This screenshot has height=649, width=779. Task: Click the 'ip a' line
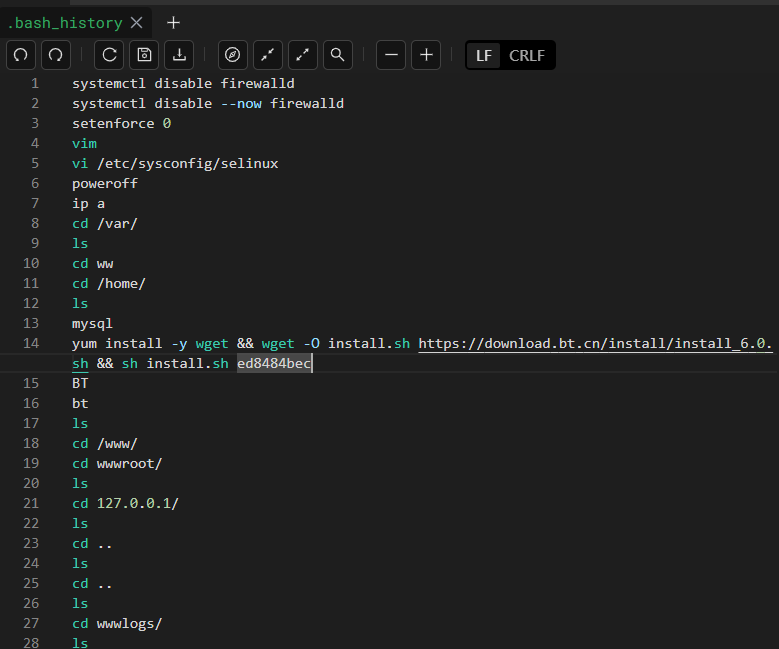coord(88,204)
